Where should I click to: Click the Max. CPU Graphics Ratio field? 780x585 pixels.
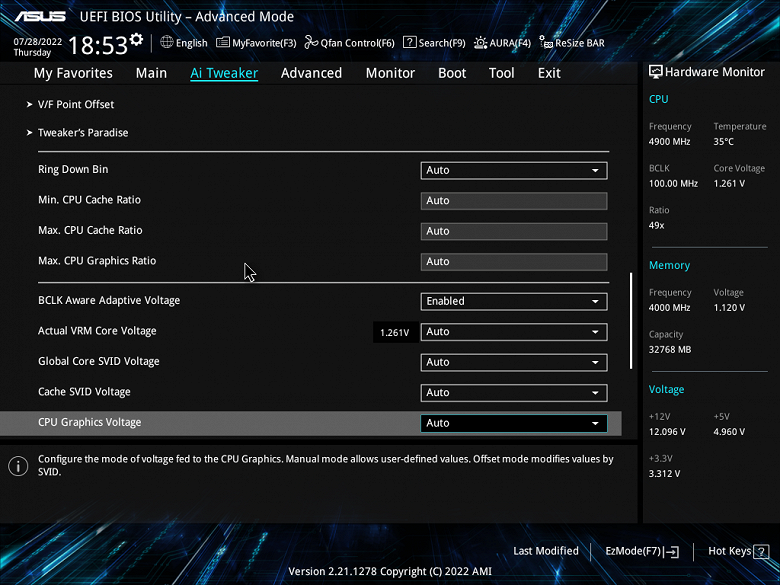click(514, 262)
